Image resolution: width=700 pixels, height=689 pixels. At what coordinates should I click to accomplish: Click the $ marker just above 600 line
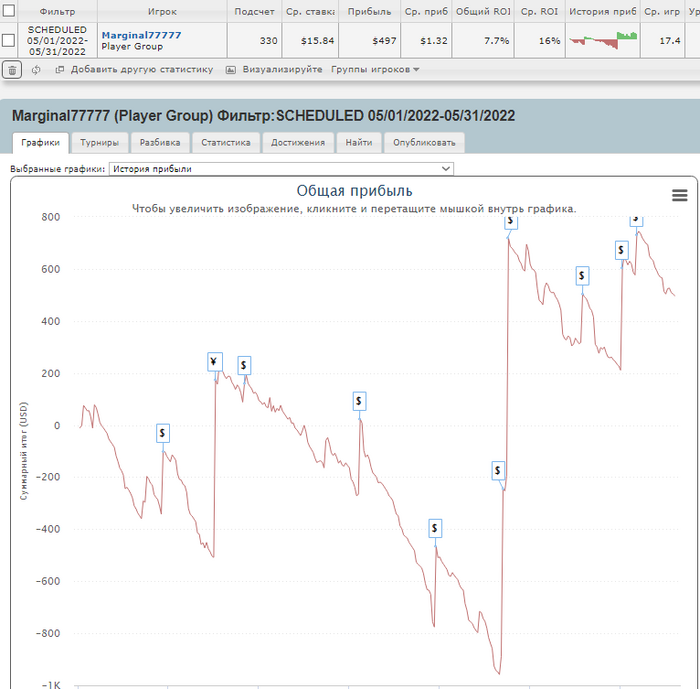tap(621, 250)
